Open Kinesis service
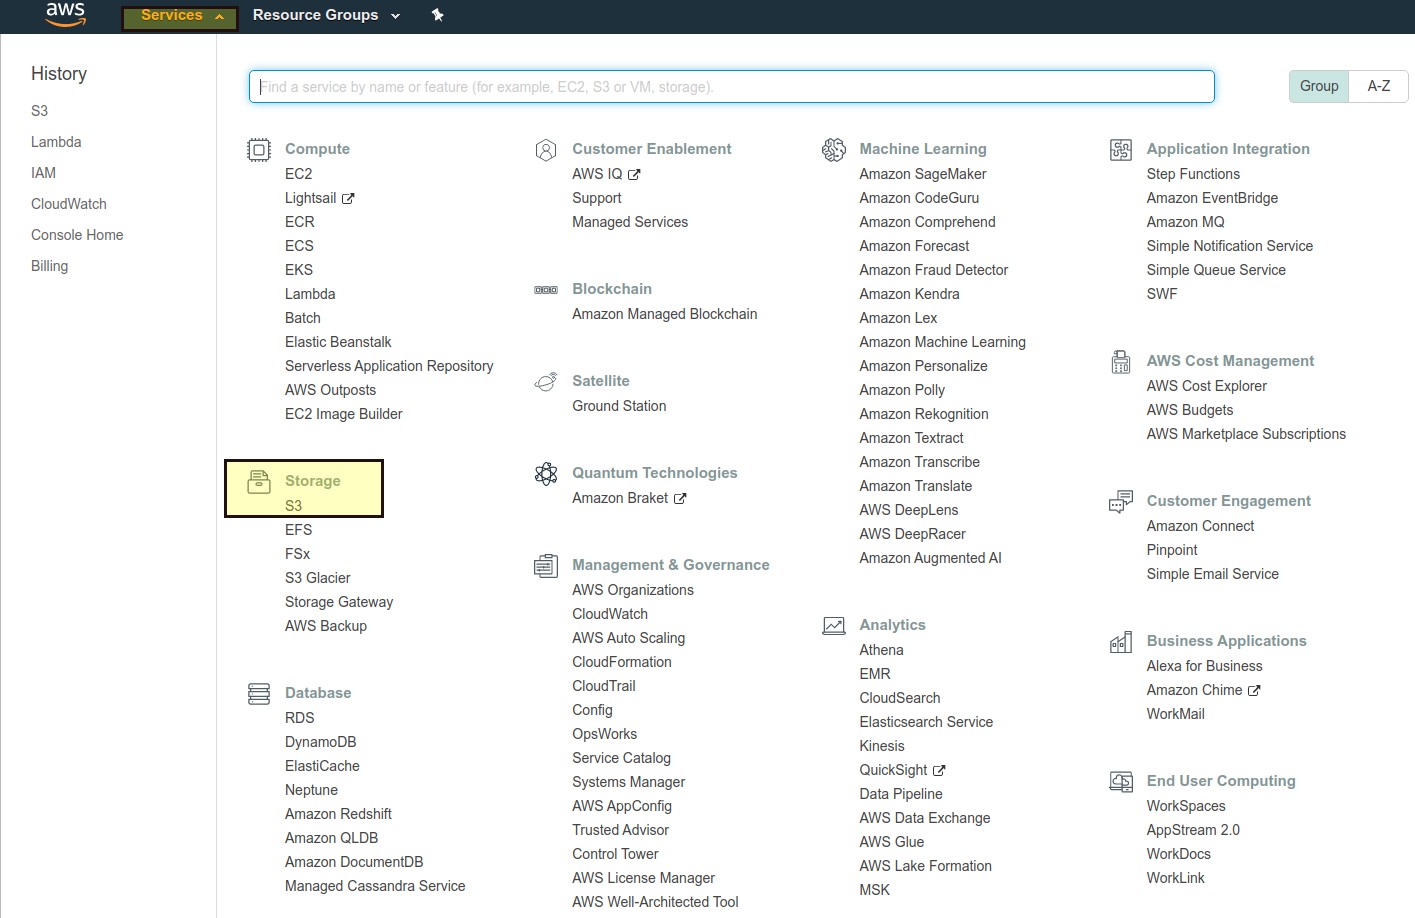Viewport: 1415px width, 918px height. point(882,746)
